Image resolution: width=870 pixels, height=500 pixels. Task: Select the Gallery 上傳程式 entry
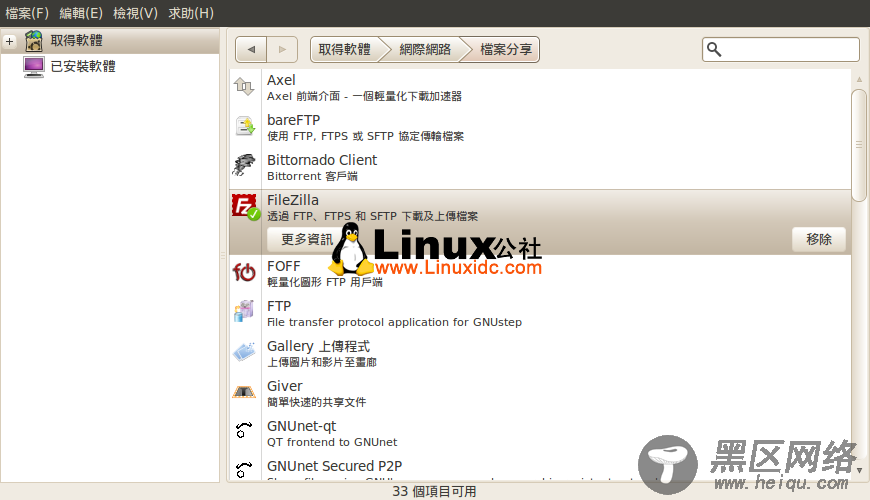[x=540, y=353]
